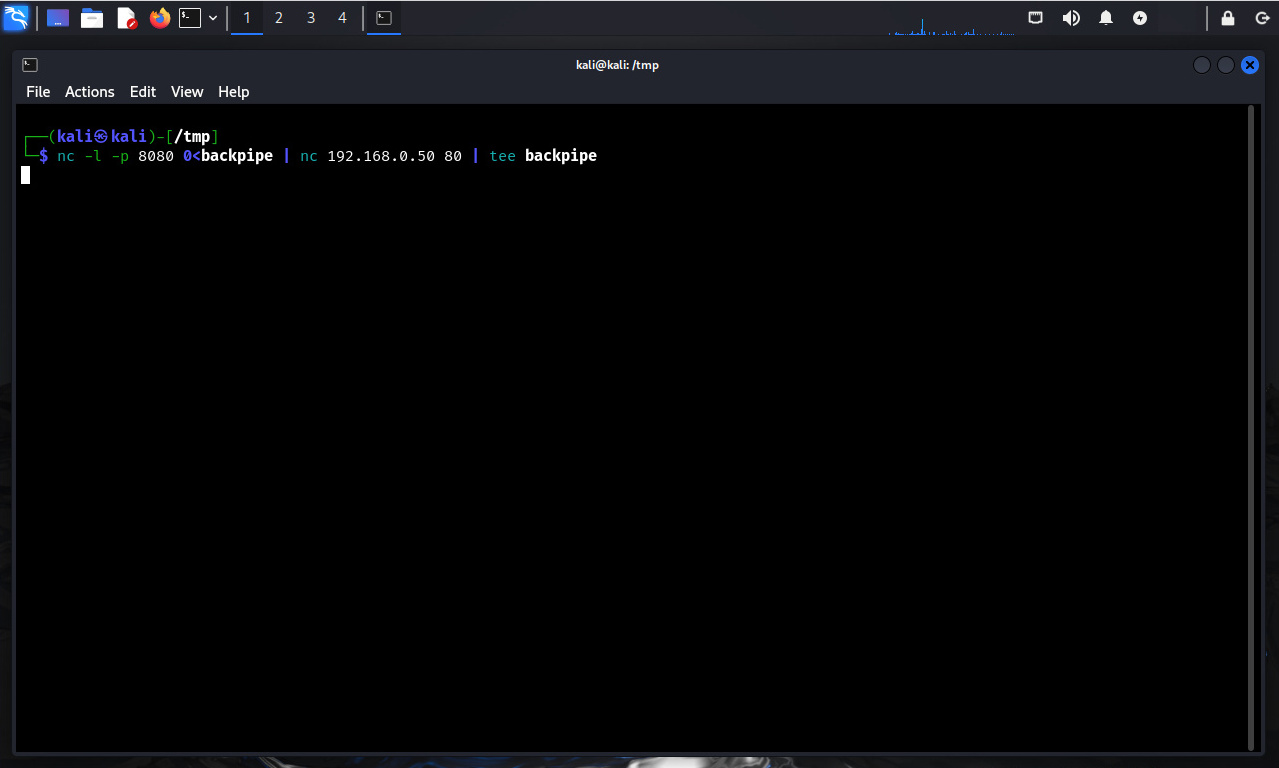Open the notifications bell
Screen dimensions: 1279x768
point(1106,18)
